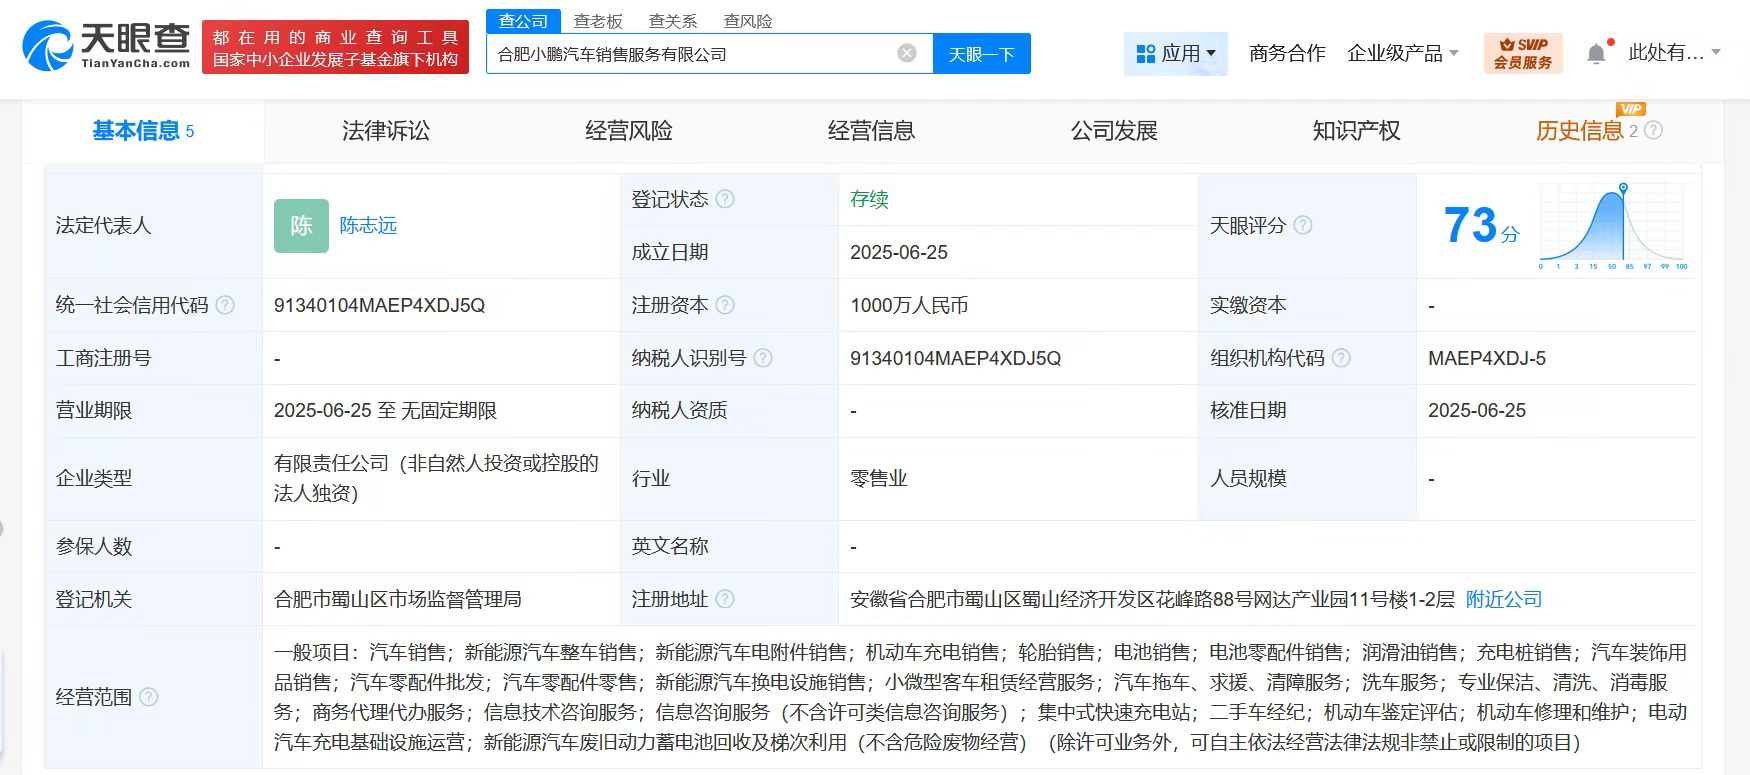This screenshot has height=775, width=1750.
Task: Click the 2025-06-25 establishment date value
Action: click(x=899, y=252)
